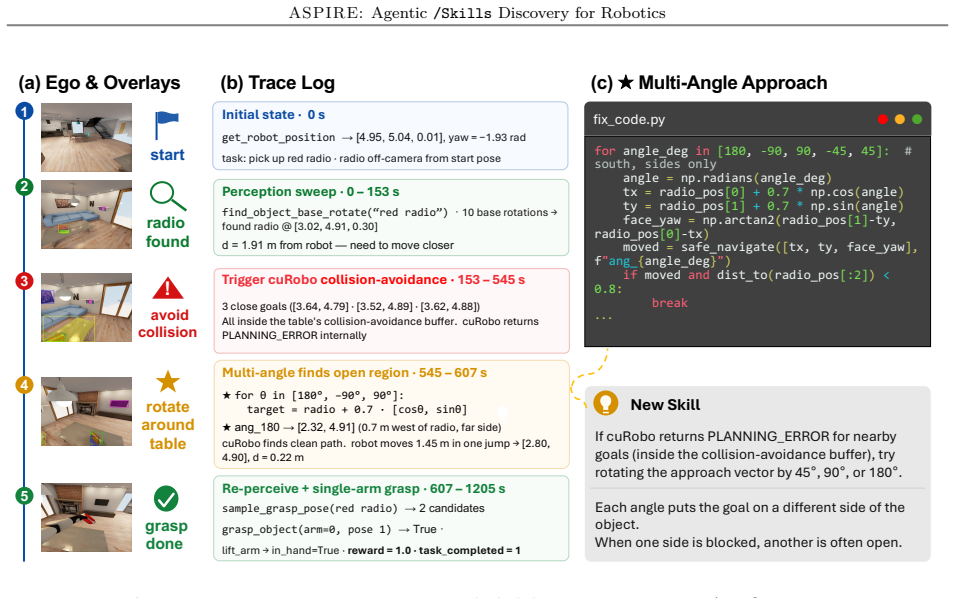The height and width of the screenshot is (598, 955).
Task: Click the green grasp done checkmark icon
Action: click(166, 499)
